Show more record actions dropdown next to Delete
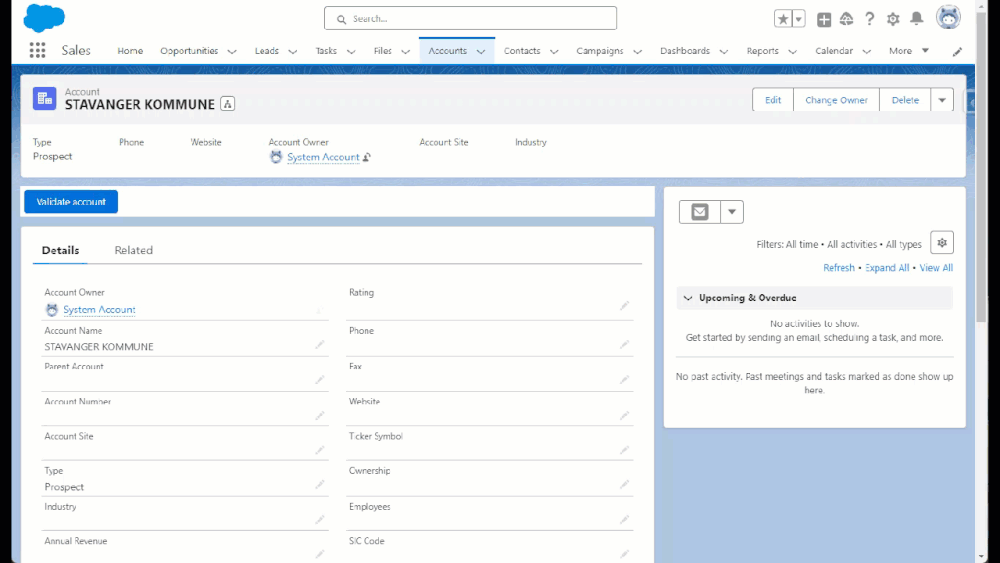This screenshot has height=563, width=1000. [x=942, y=100]
